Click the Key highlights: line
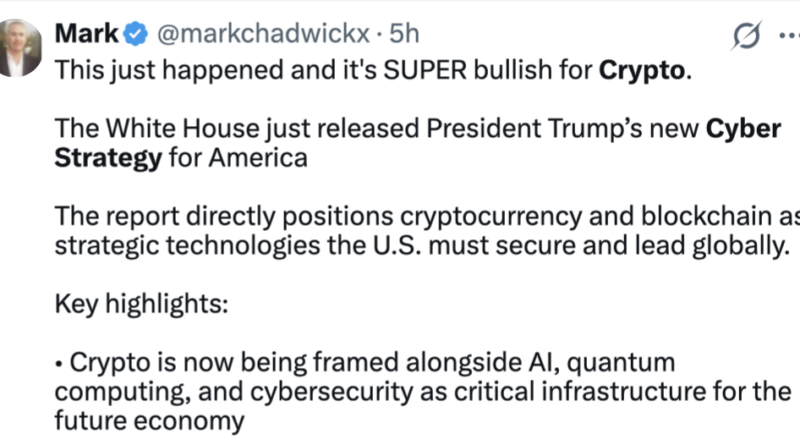The image size is (800, 445). click(141, 304)
